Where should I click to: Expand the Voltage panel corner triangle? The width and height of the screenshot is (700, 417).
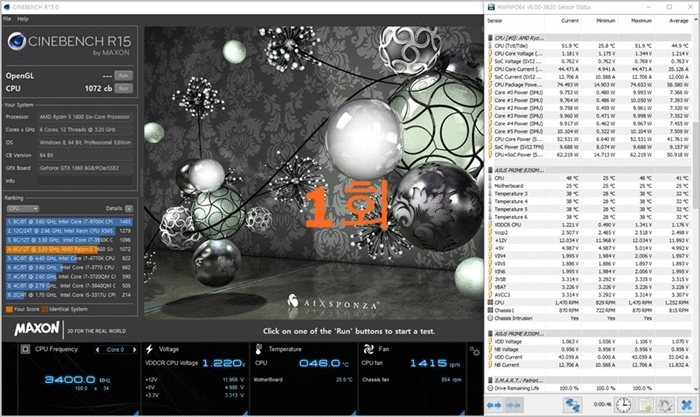(246, 413)
